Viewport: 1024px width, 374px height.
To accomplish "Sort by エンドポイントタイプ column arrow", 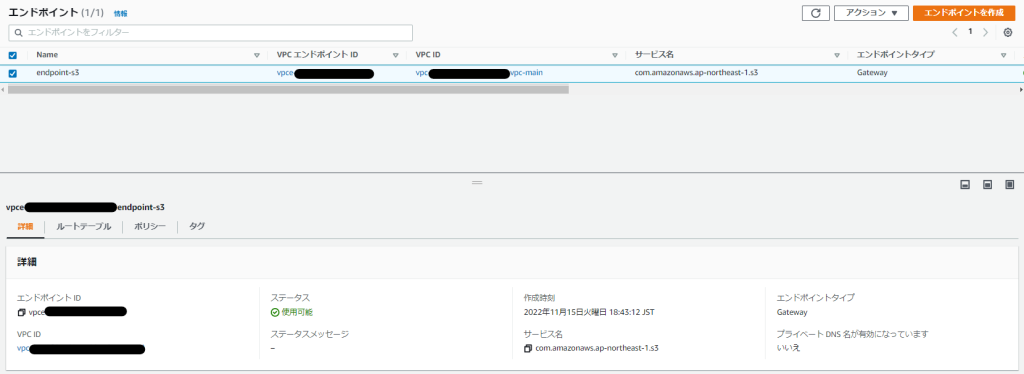I will pyautogui.click(x=1003, y=55).
